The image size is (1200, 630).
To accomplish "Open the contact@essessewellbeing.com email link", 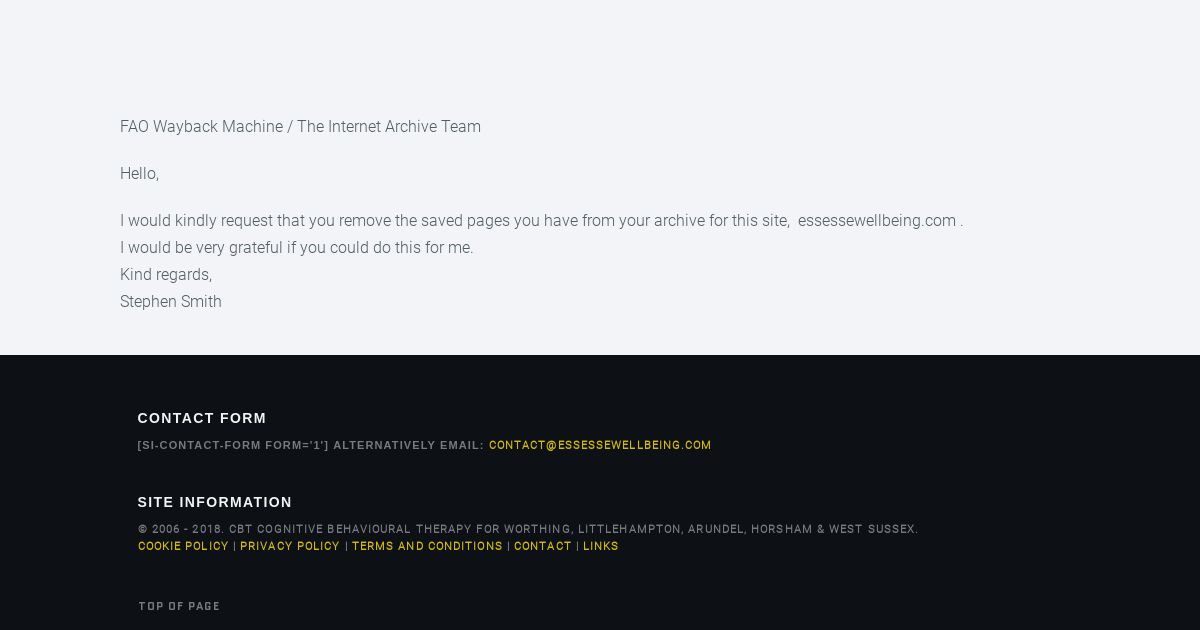I will point(600,445).
